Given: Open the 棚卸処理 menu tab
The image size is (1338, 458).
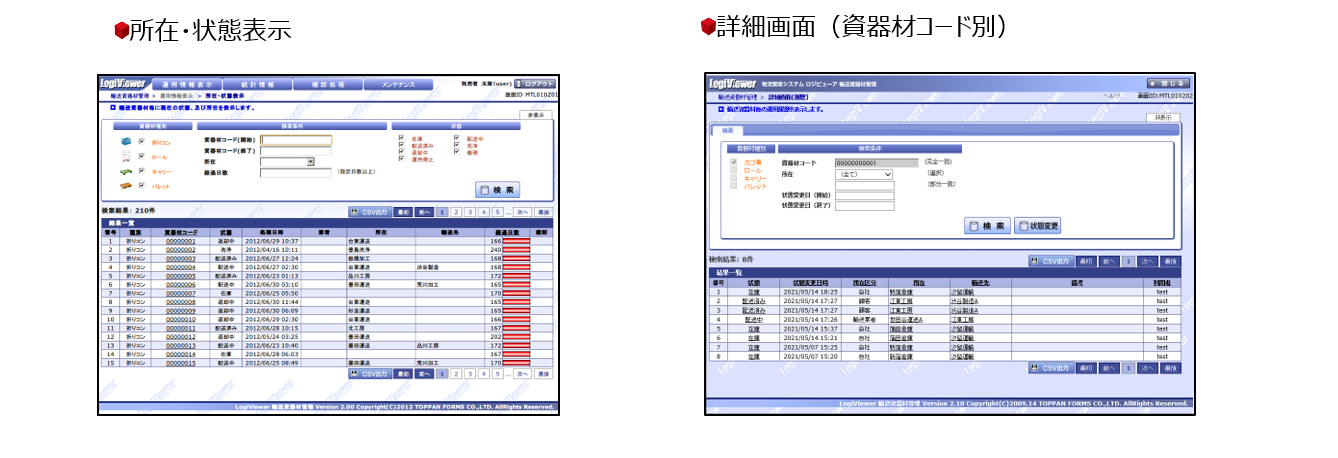Looking at the screenshot, I should click(x=327, y=85).
